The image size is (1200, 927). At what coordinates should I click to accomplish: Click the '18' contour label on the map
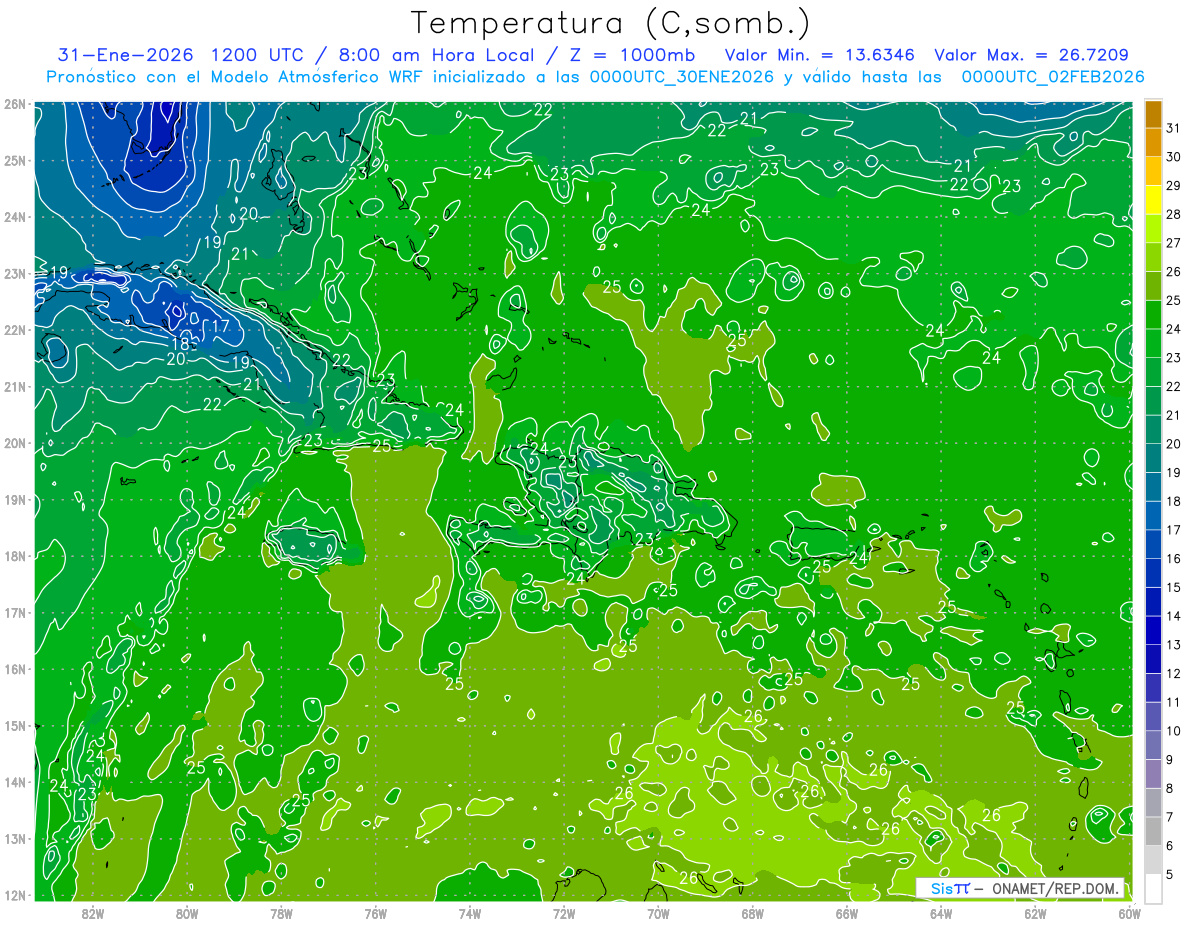click(183, 343)
